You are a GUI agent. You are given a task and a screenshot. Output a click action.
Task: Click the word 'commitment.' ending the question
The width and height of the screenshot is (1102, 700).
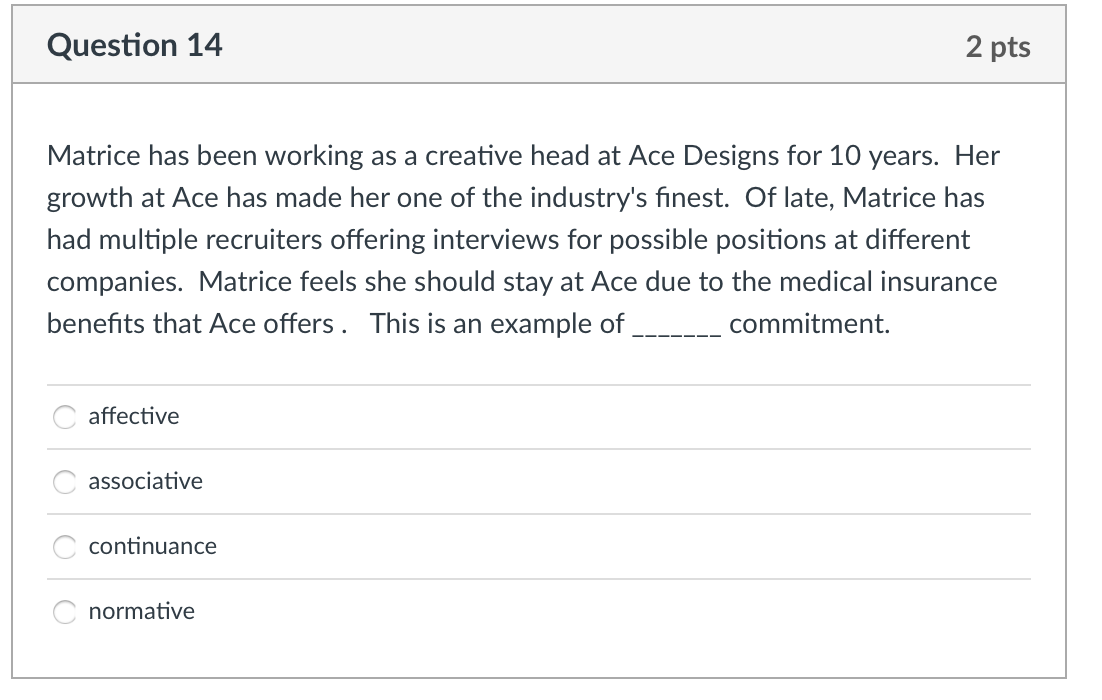click(x=809, y=324)
